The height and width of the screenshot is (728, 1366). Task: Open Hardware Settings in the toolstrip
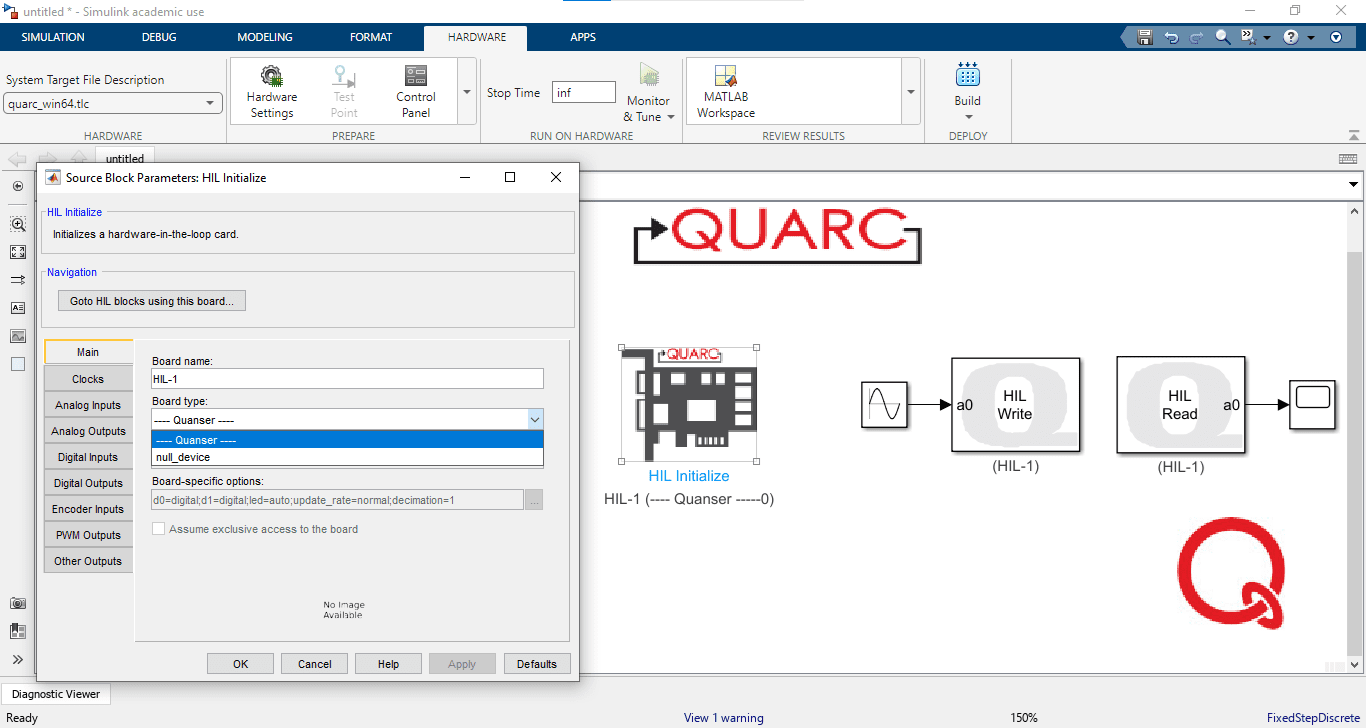click(271, 91)
